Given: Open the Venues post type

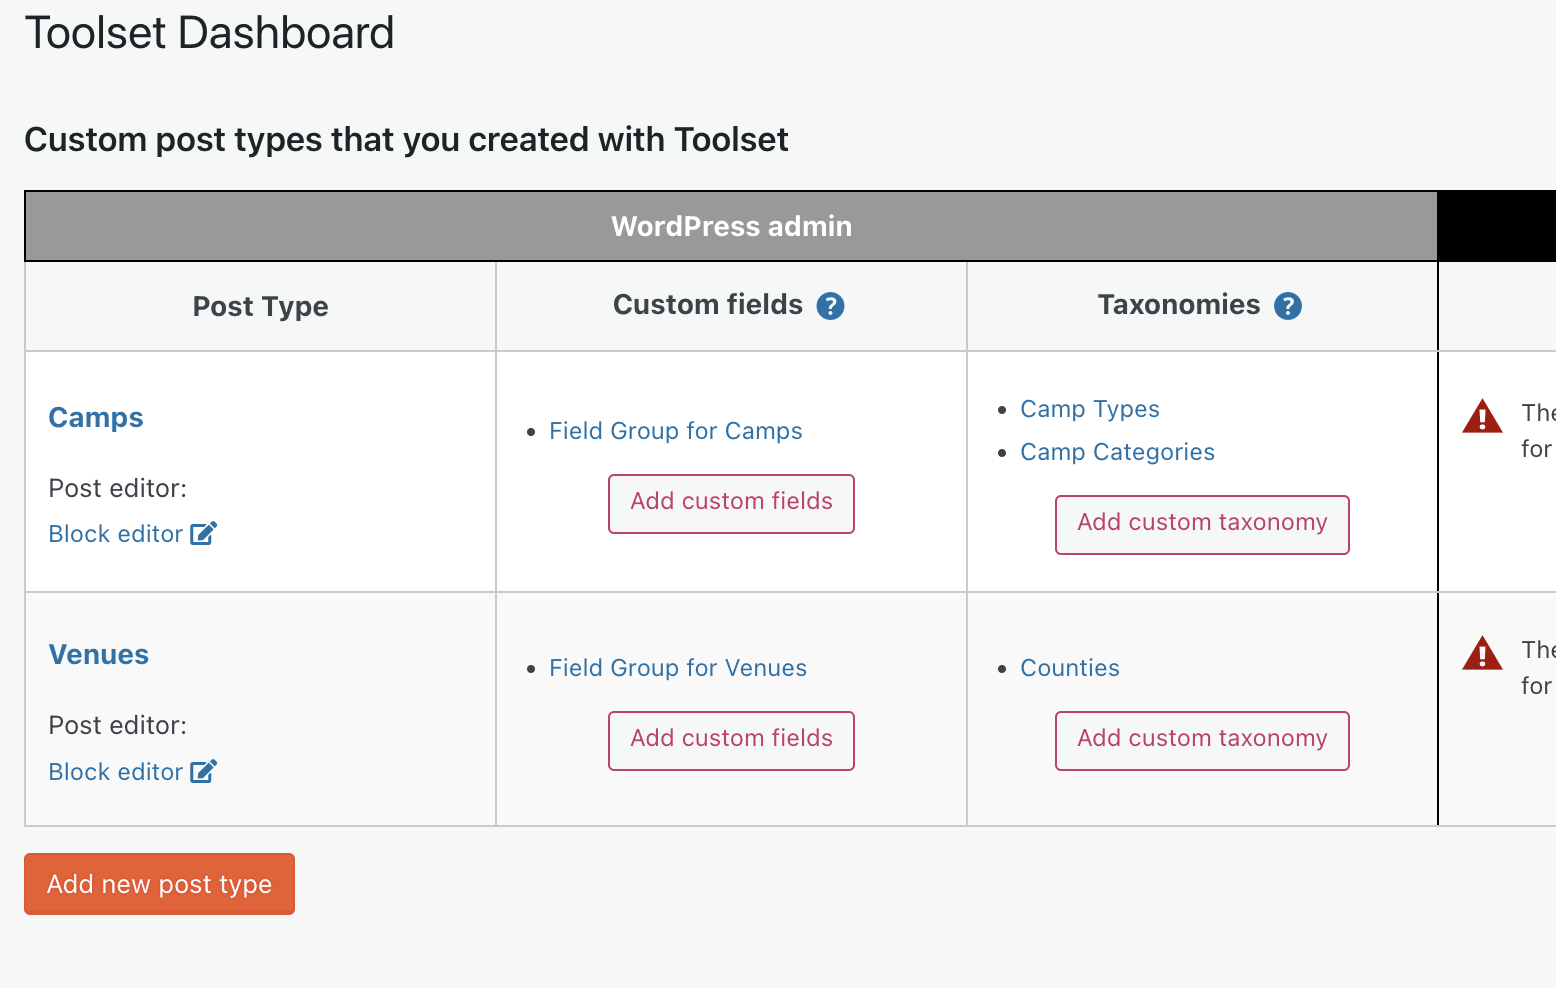Looking at the screenshot, I should tap(99, 654).
